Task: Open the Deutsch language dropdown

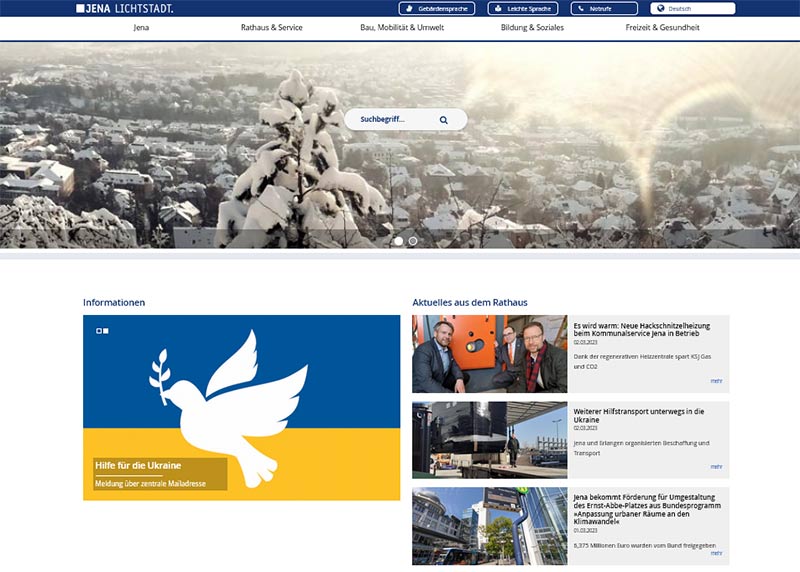Action: tap(692, 9)
